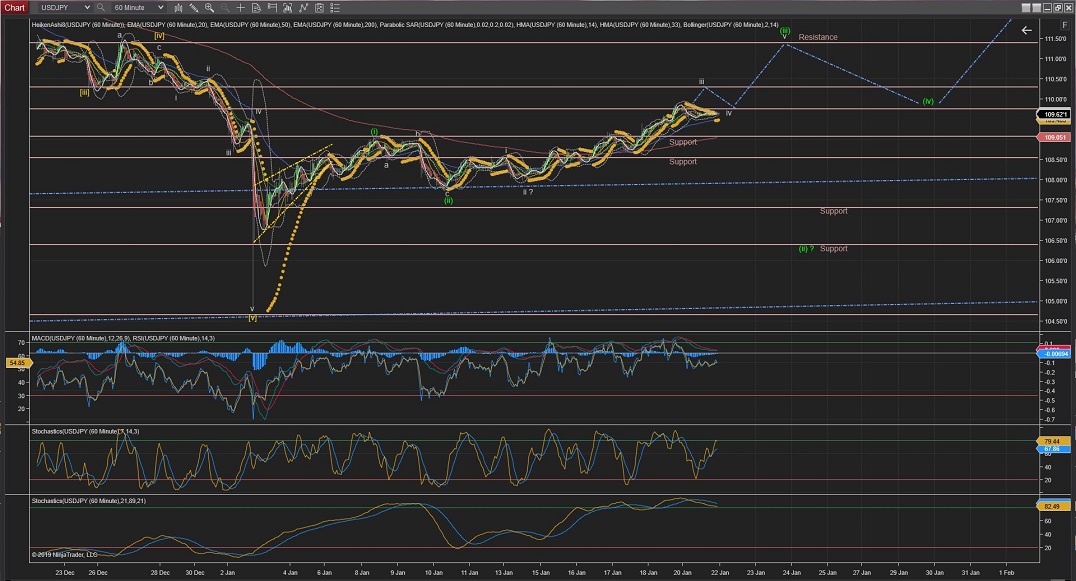
Task: Click the zoom out magnifier icon
Action: coord(224,8)
